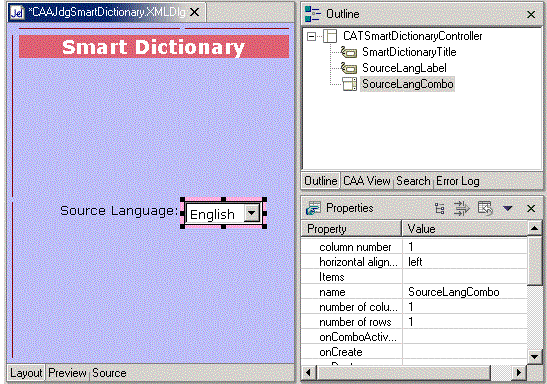Click the Properties panel header icon

tap(313, 208)
